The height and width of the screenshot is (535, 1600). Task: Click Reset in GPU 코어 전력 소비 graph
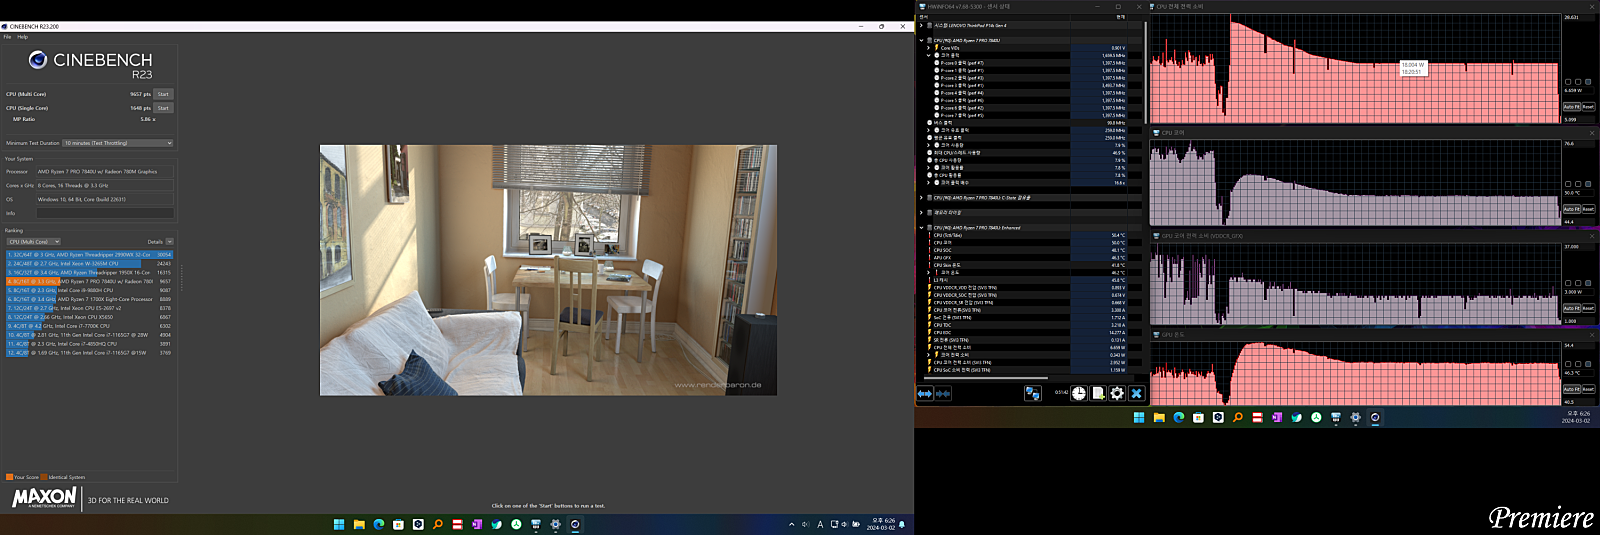1588,308
